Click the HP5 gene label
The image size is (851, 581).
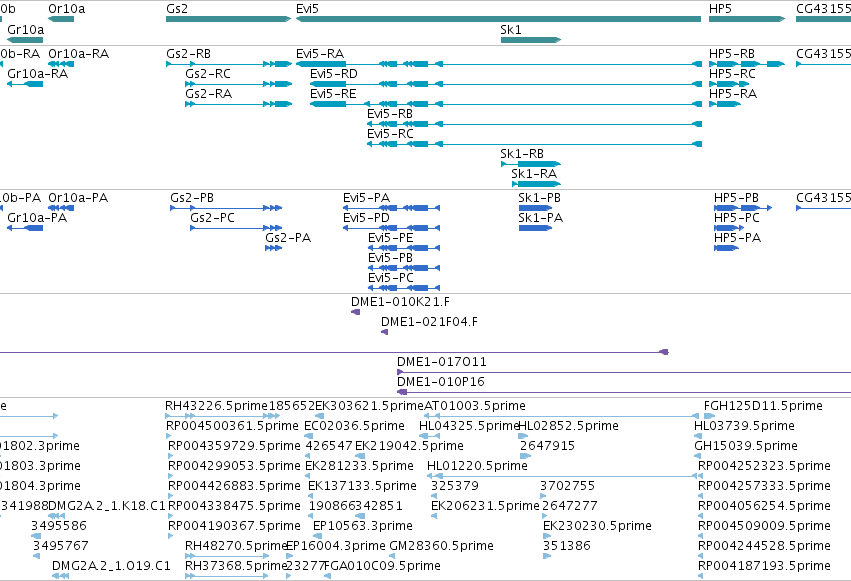click(720, 9)
